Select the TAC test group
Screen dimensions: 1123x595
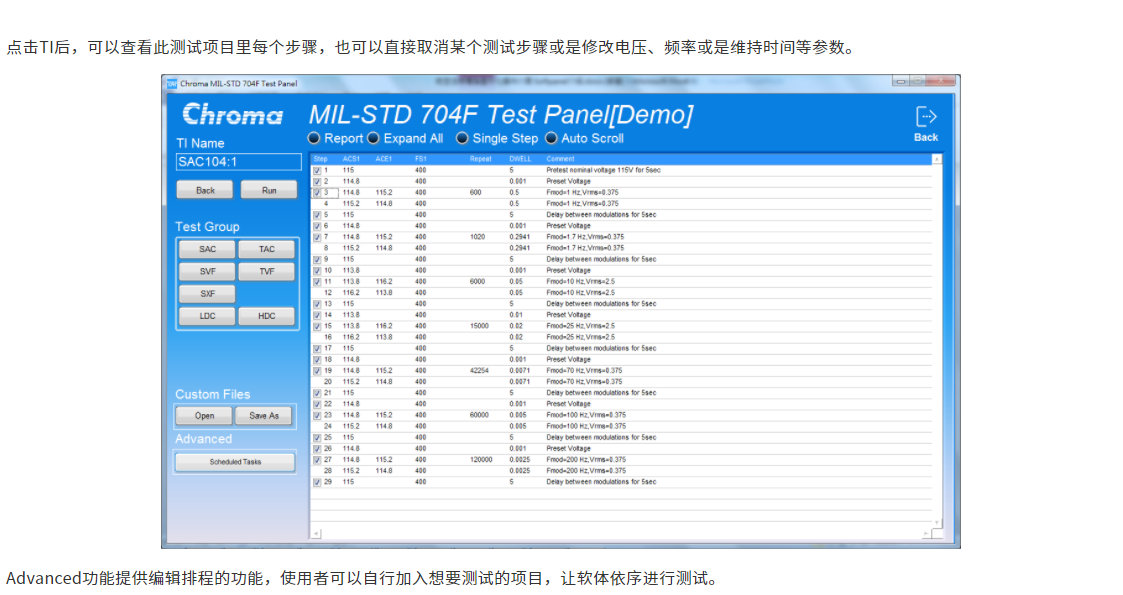pyautogui.click(x=266, y=248)
